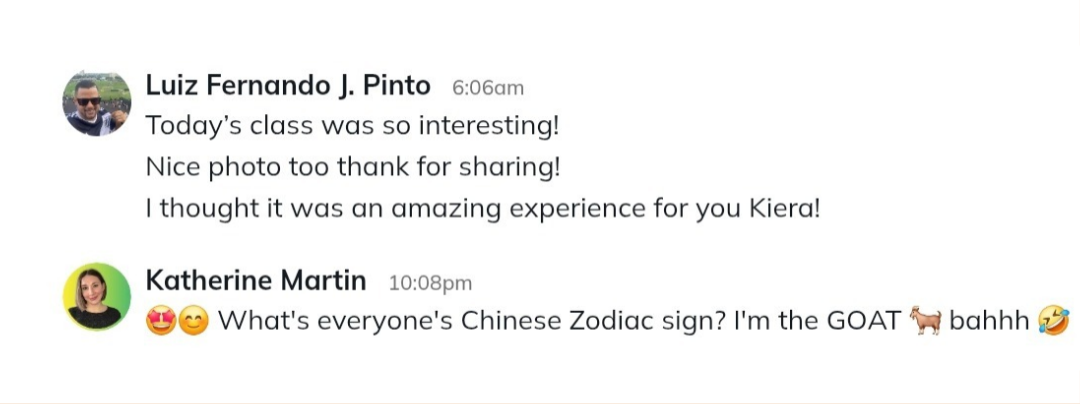Click the 6:06am message timestamp
This screenshot has width=1080, height=404.
click(488, 88)
